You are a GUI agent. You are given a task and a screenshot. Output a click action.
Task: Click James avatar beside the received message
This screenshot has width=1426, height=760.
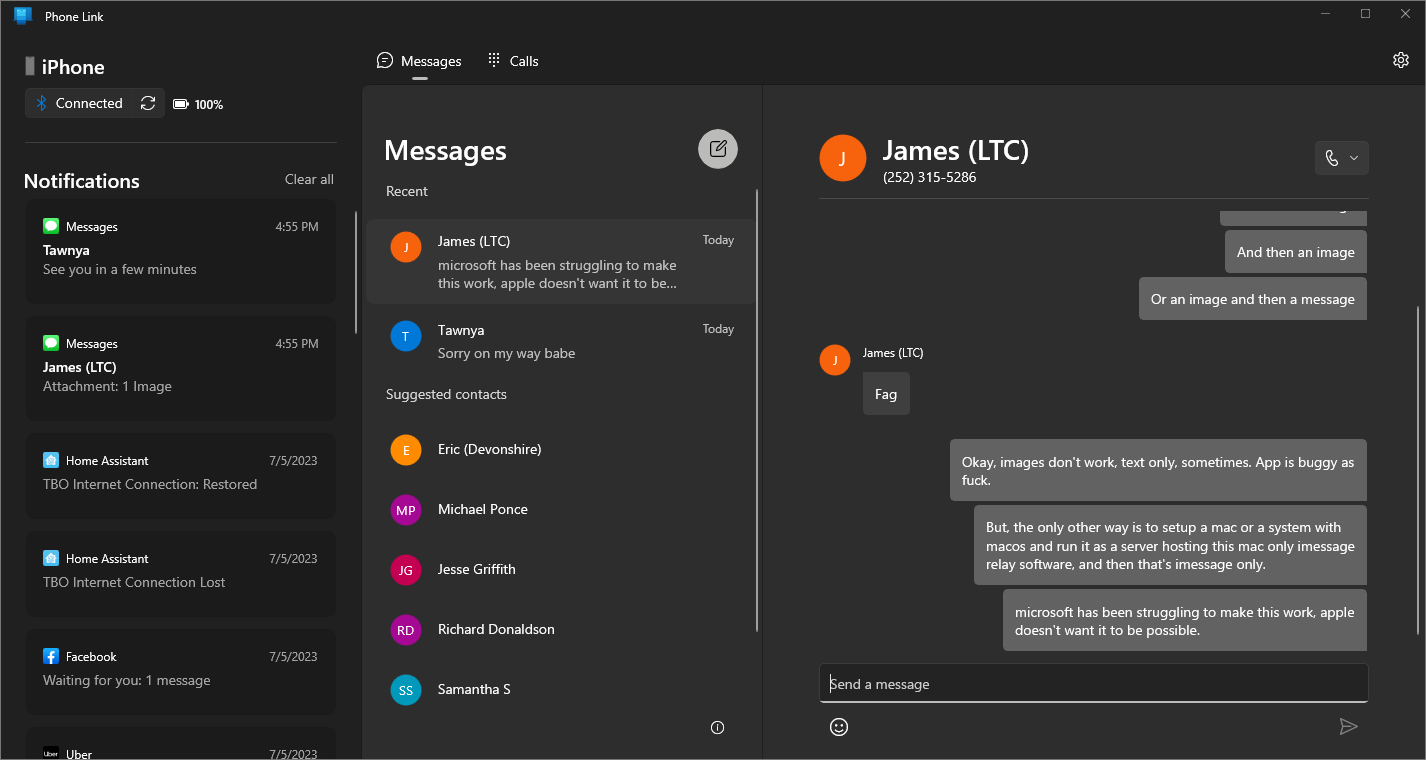835,360
